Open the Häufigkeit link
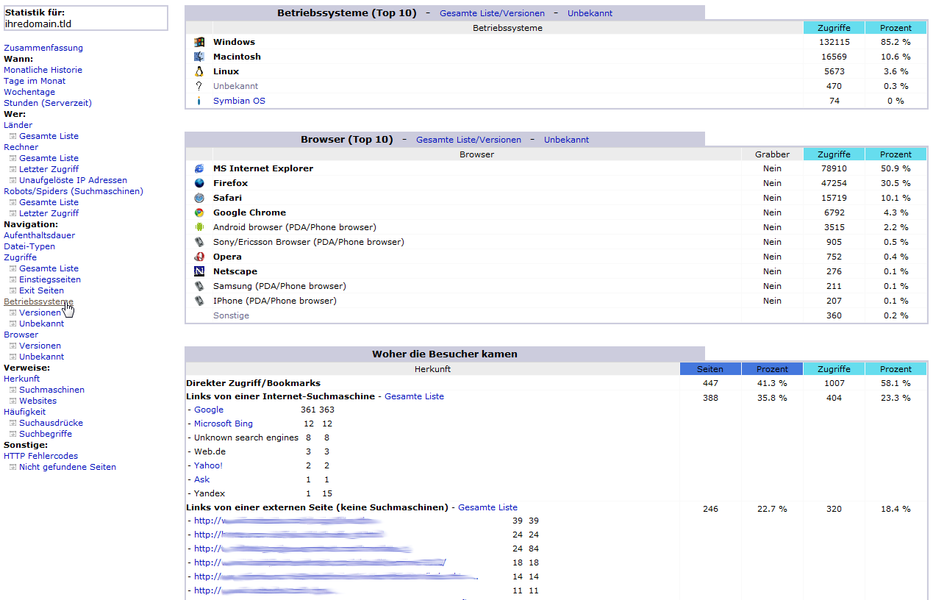 [24, 412]
